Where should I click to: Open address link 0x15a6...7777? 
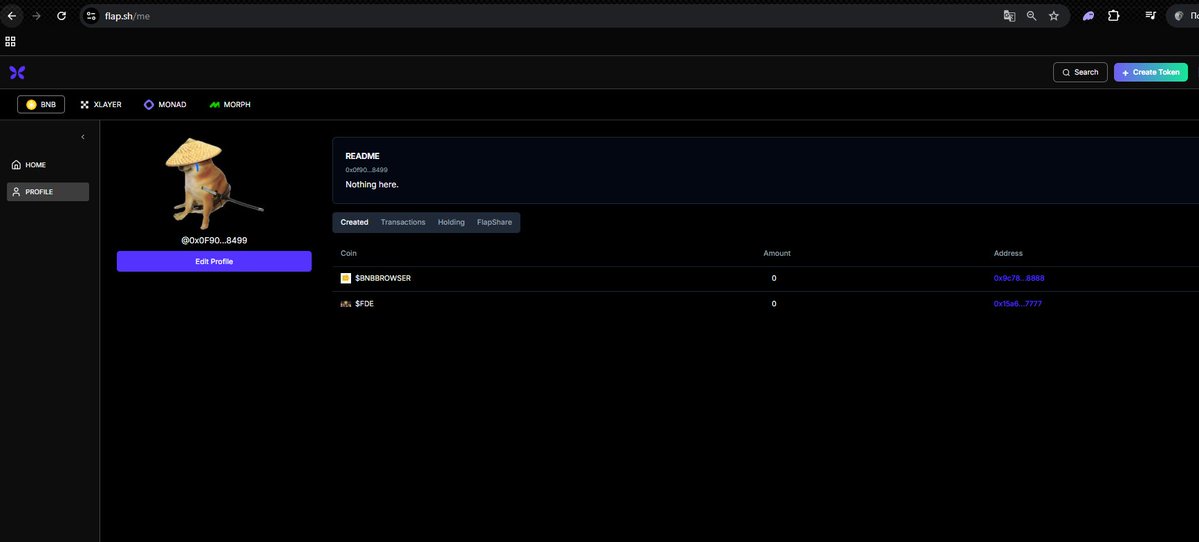(1018, 303)
